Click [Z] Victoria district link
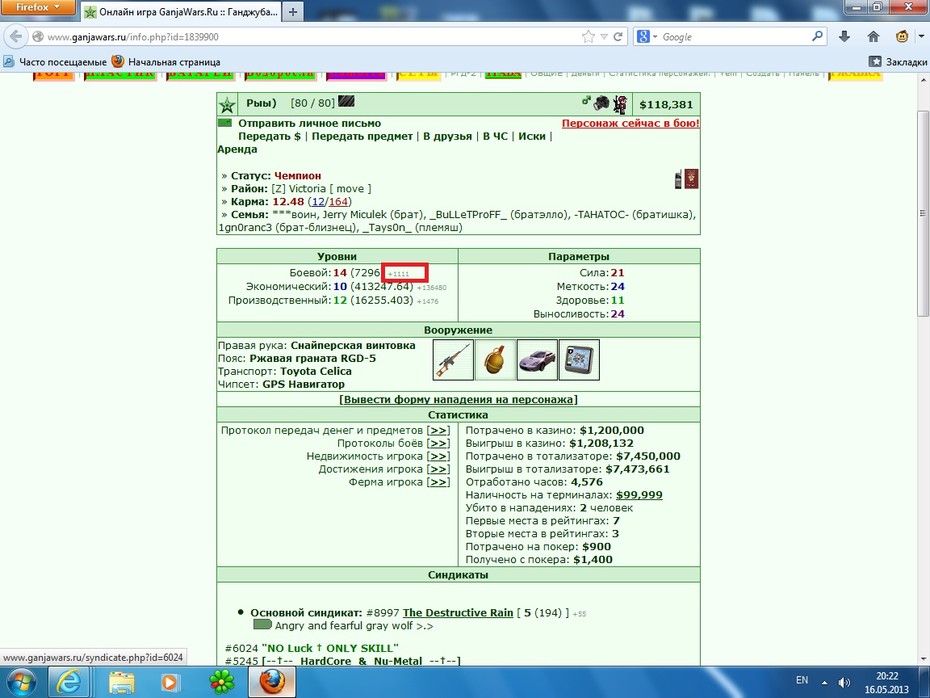The width and height of the screenshot is (930, 698). 299,189
